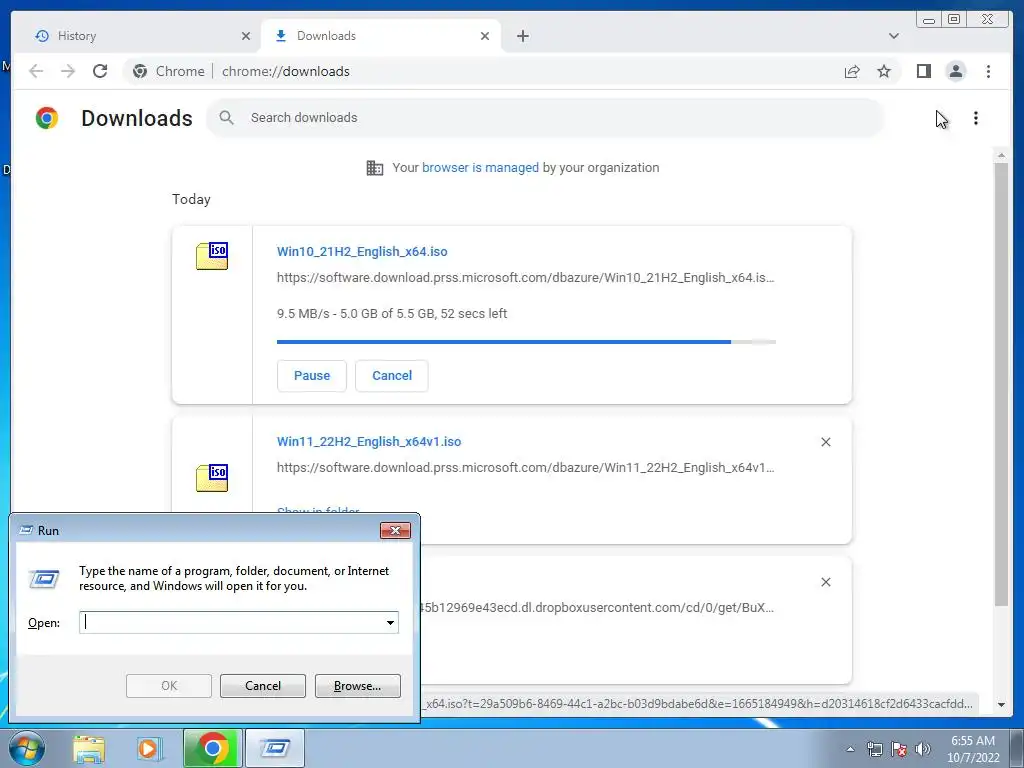Open Windows Explorer from taskbar
The height and width of the screenshot is (768, 1024).
coord(89,748)
